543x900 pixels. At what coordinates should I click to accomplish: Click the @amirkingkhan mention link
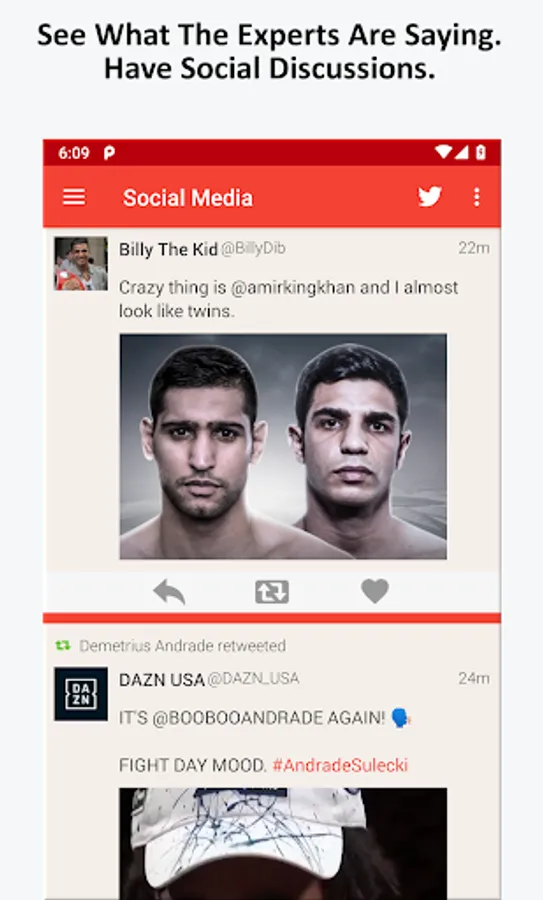pos(293,287)
